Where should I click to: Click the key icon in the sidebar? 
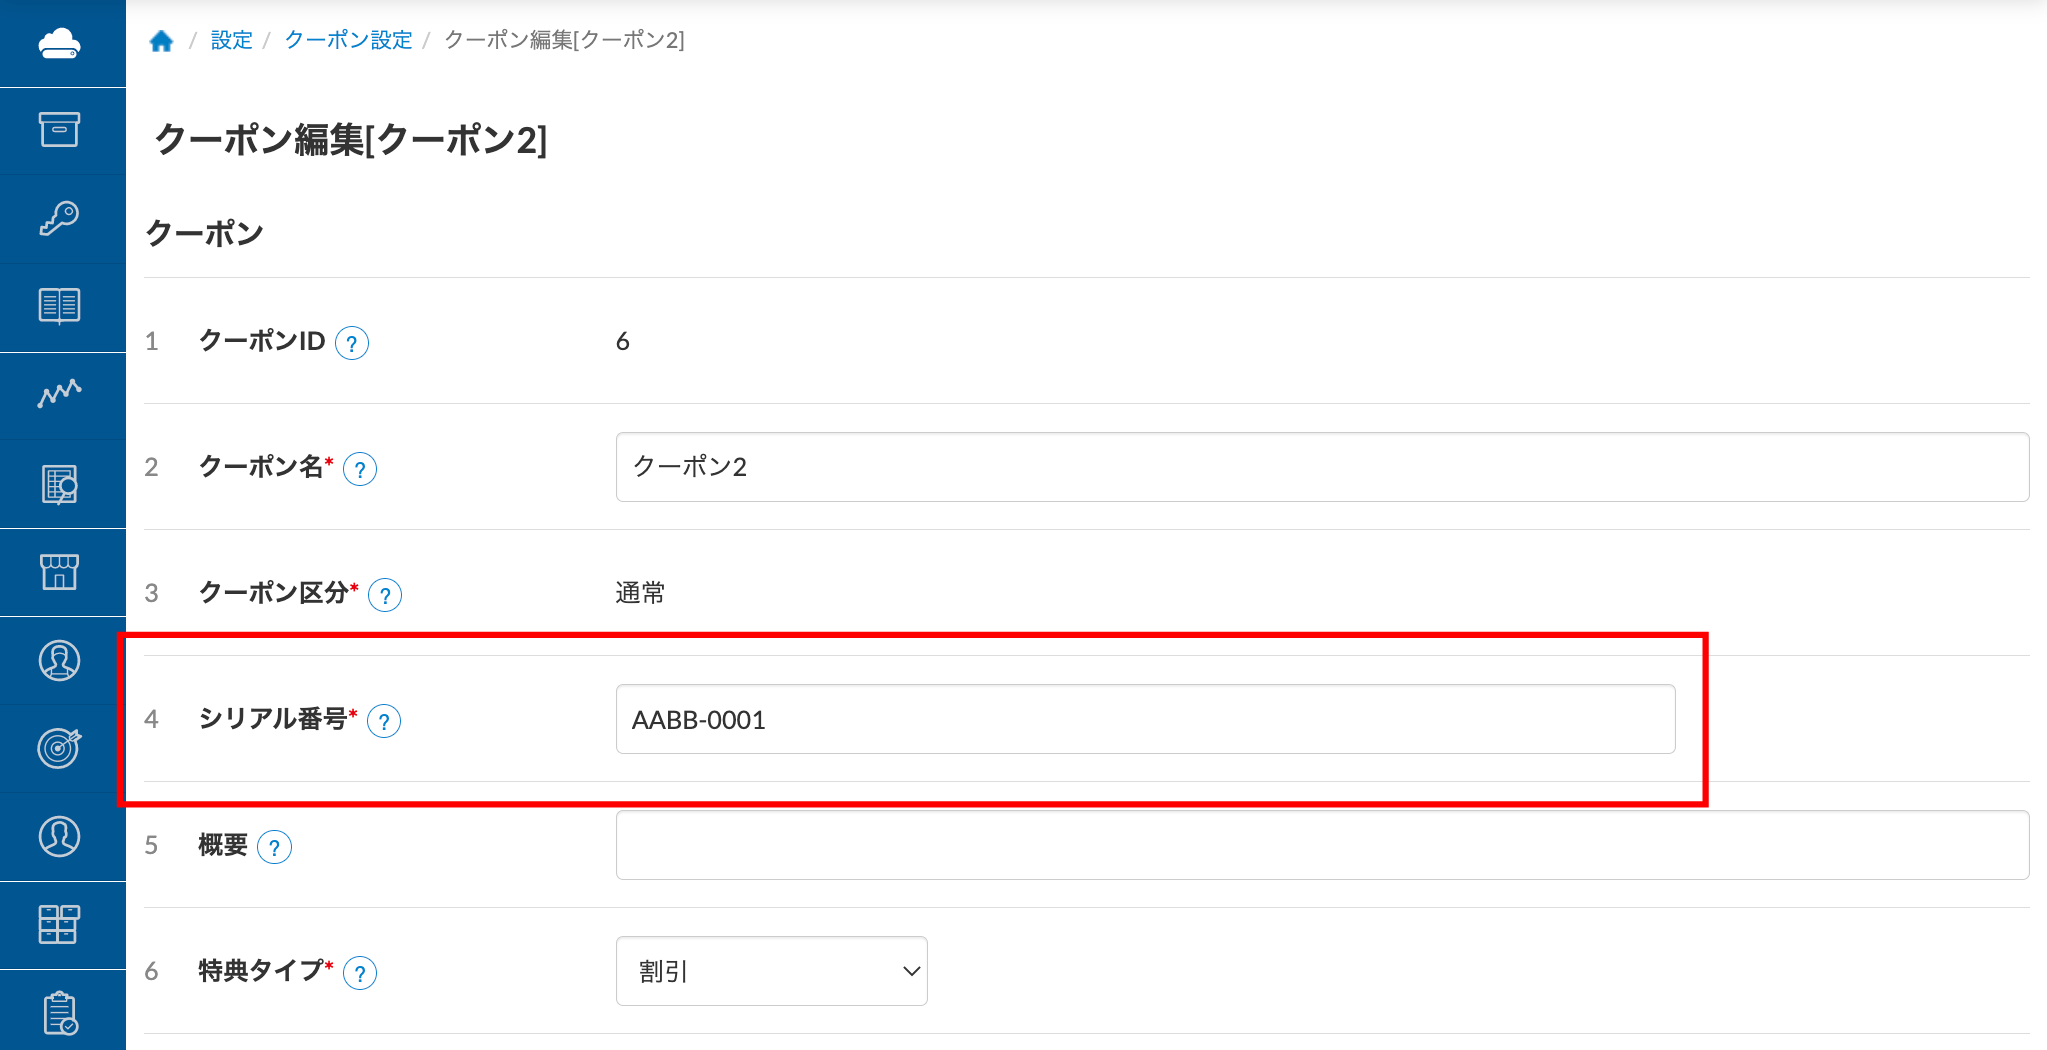tap(59, 218)
